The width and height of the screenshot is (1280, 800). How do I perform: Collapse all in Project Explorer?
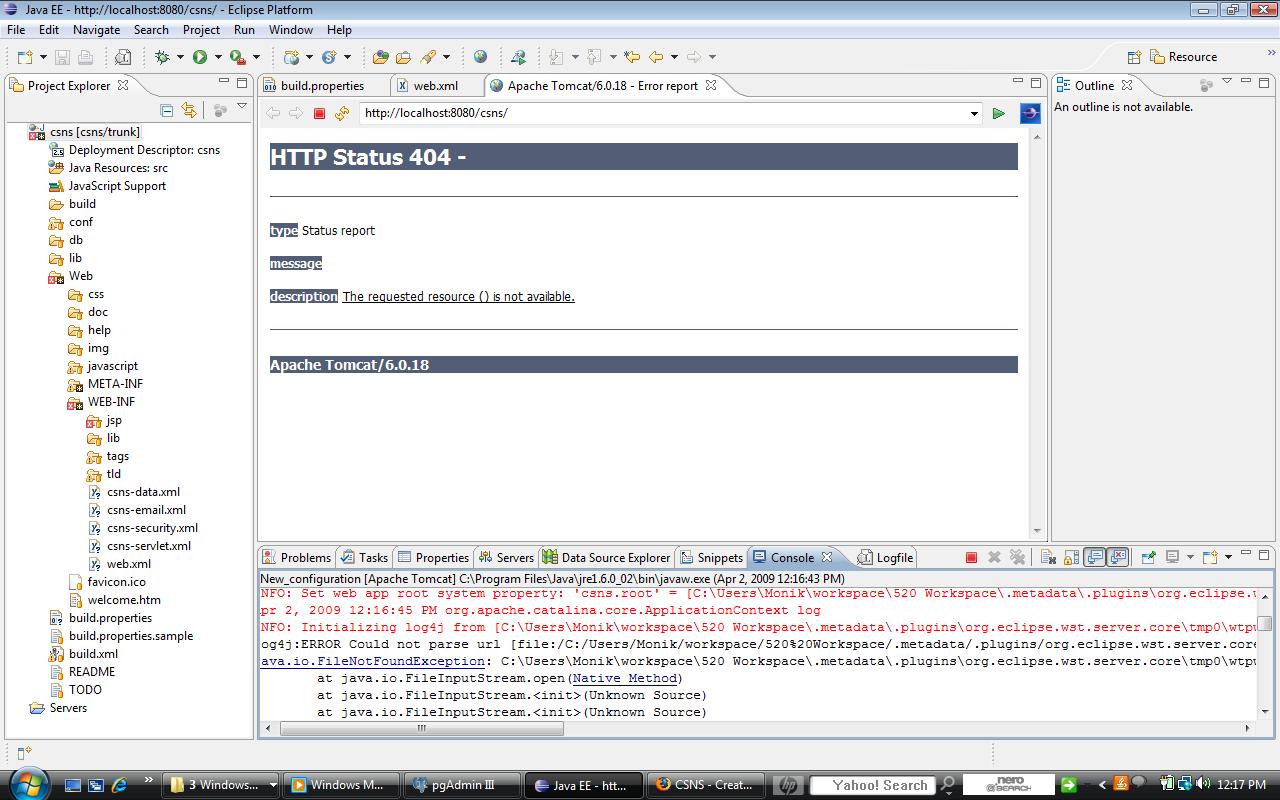coord(167,110)
